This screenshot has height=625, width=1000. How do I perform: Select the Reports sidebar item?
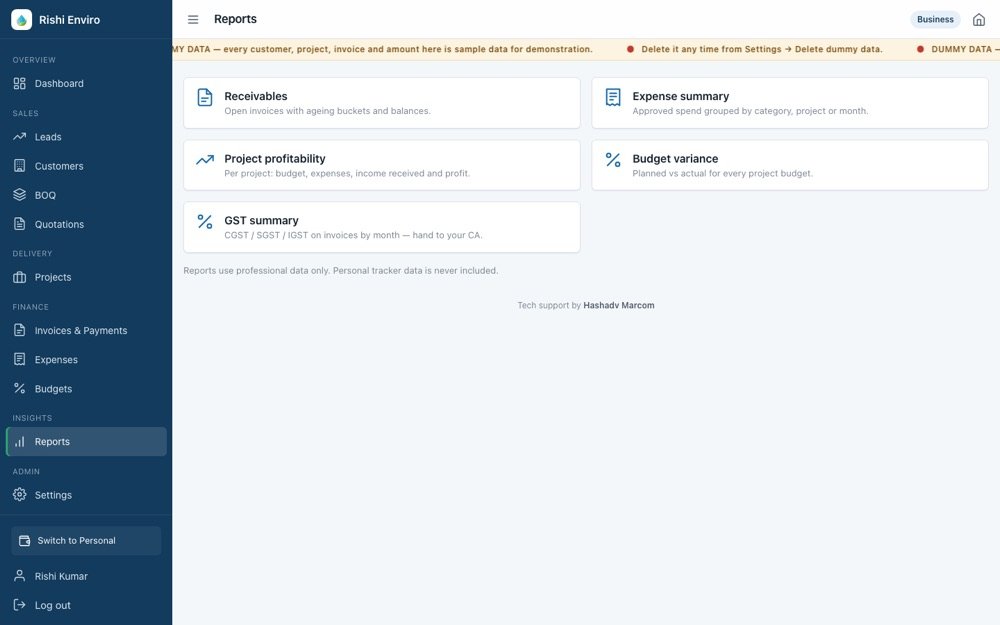pyautogui.click(x=86, y=442)
